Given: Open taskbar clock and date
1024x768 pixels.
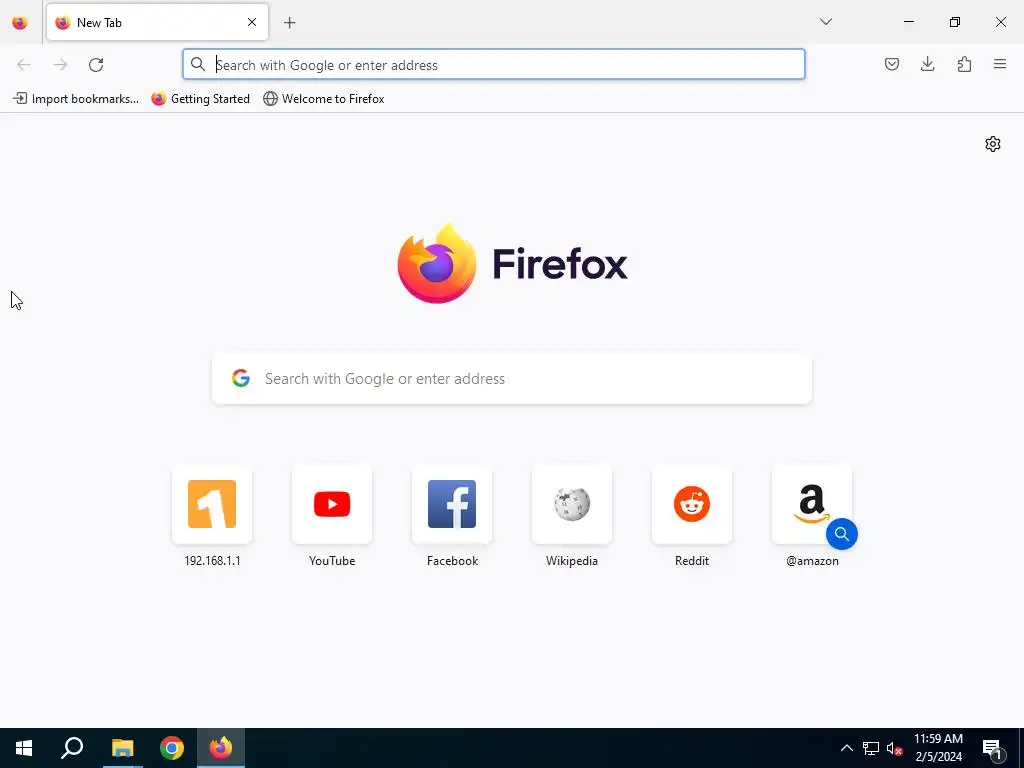Looking at the screenshot, I should 938,748.
